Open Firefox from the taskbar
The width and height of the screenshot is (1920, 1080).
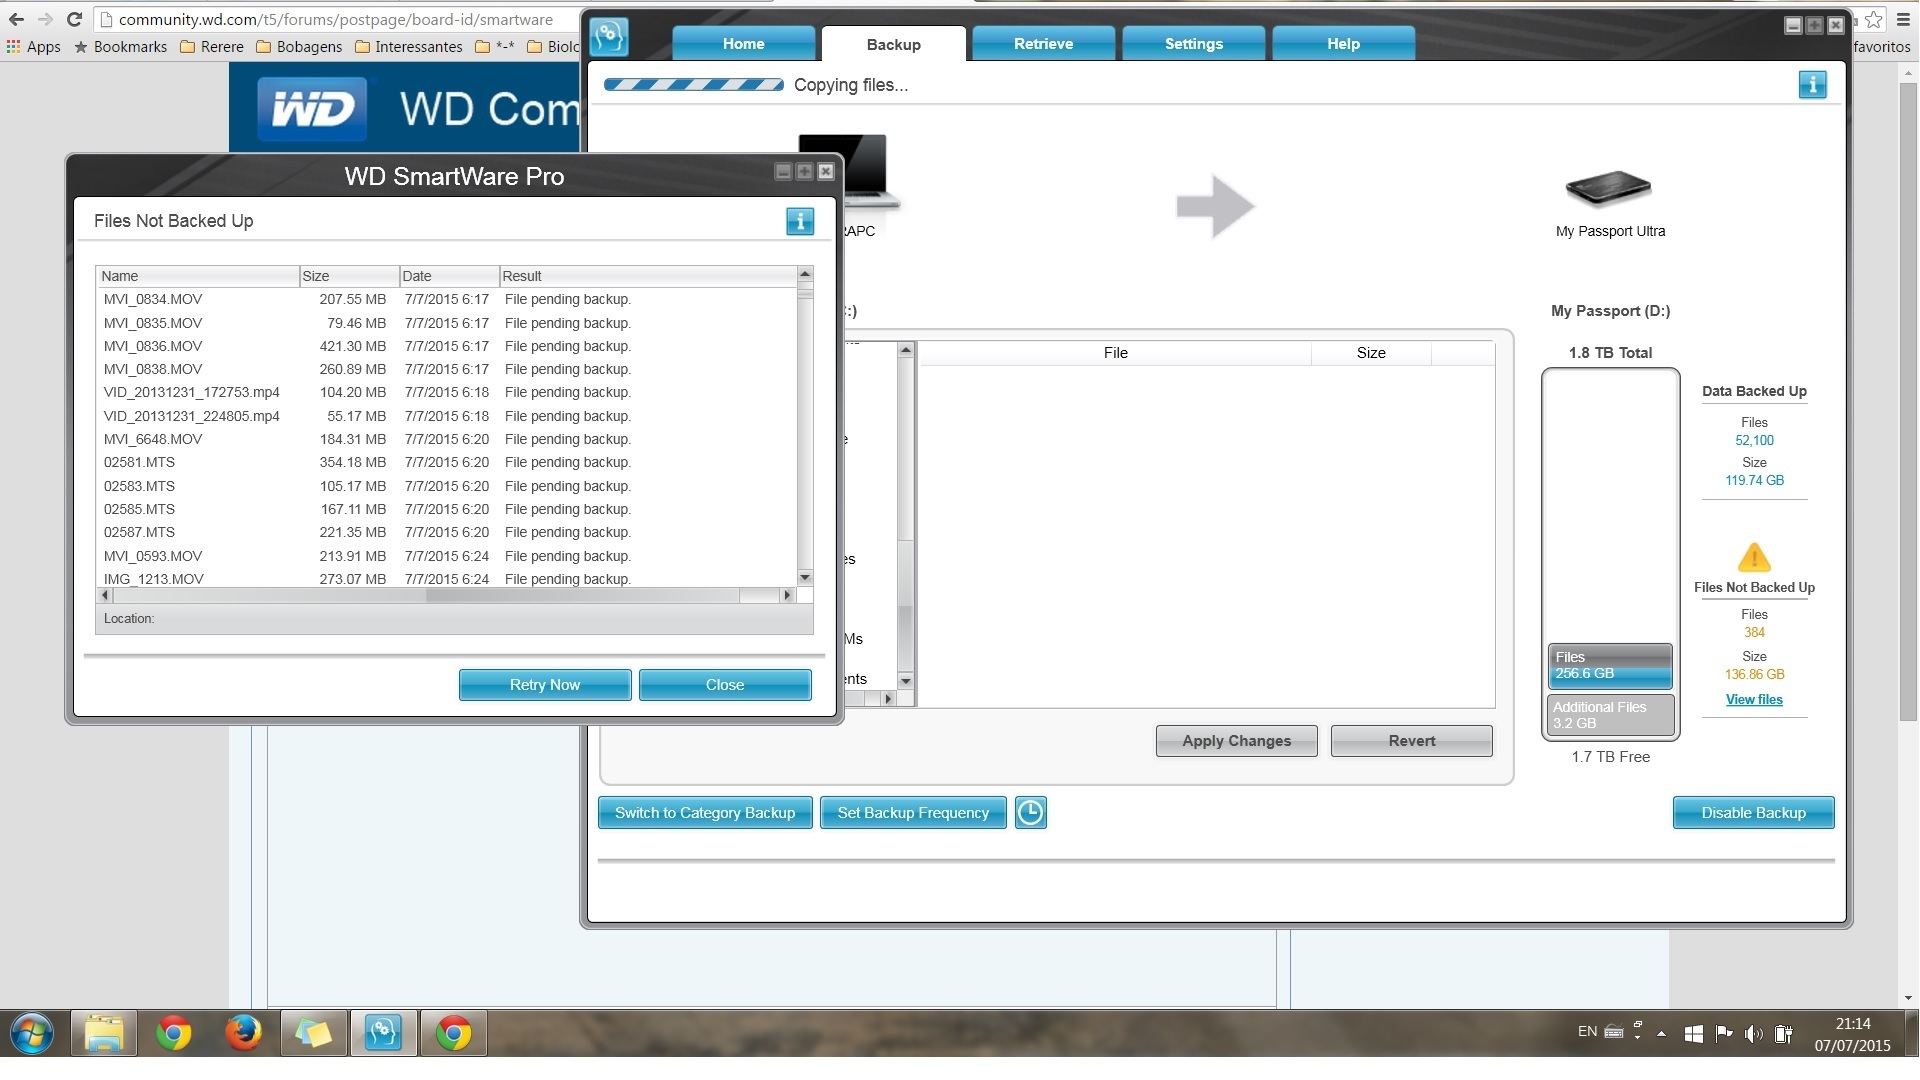(243, 1033)
